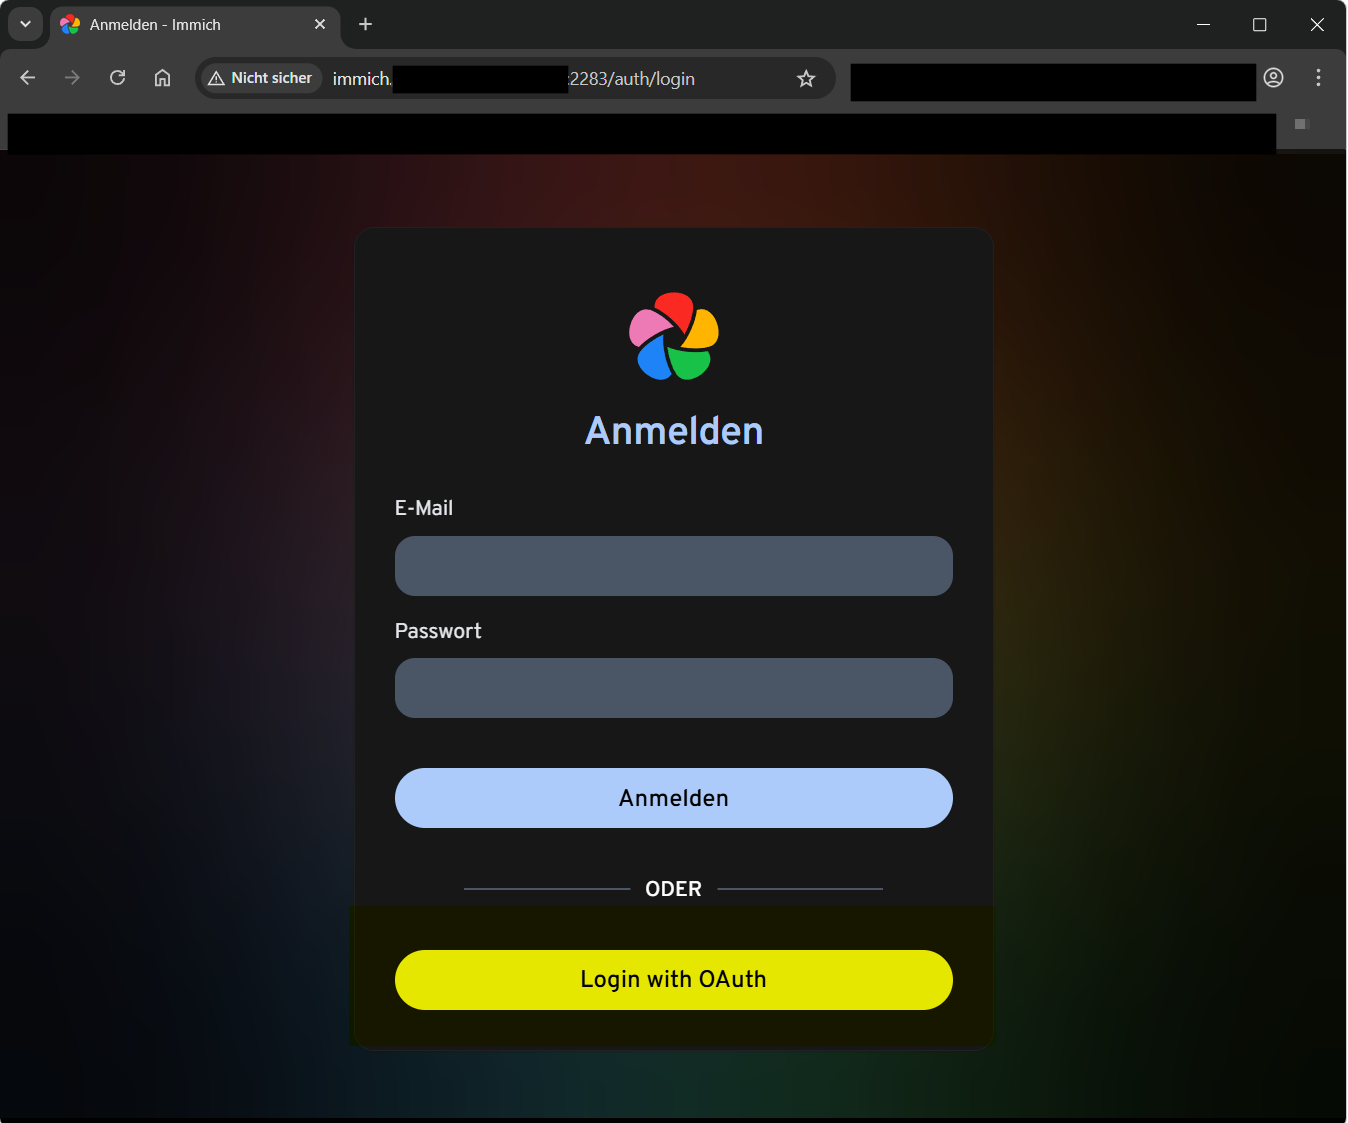Open the Chrome three-dot menu

[1318, 78]
